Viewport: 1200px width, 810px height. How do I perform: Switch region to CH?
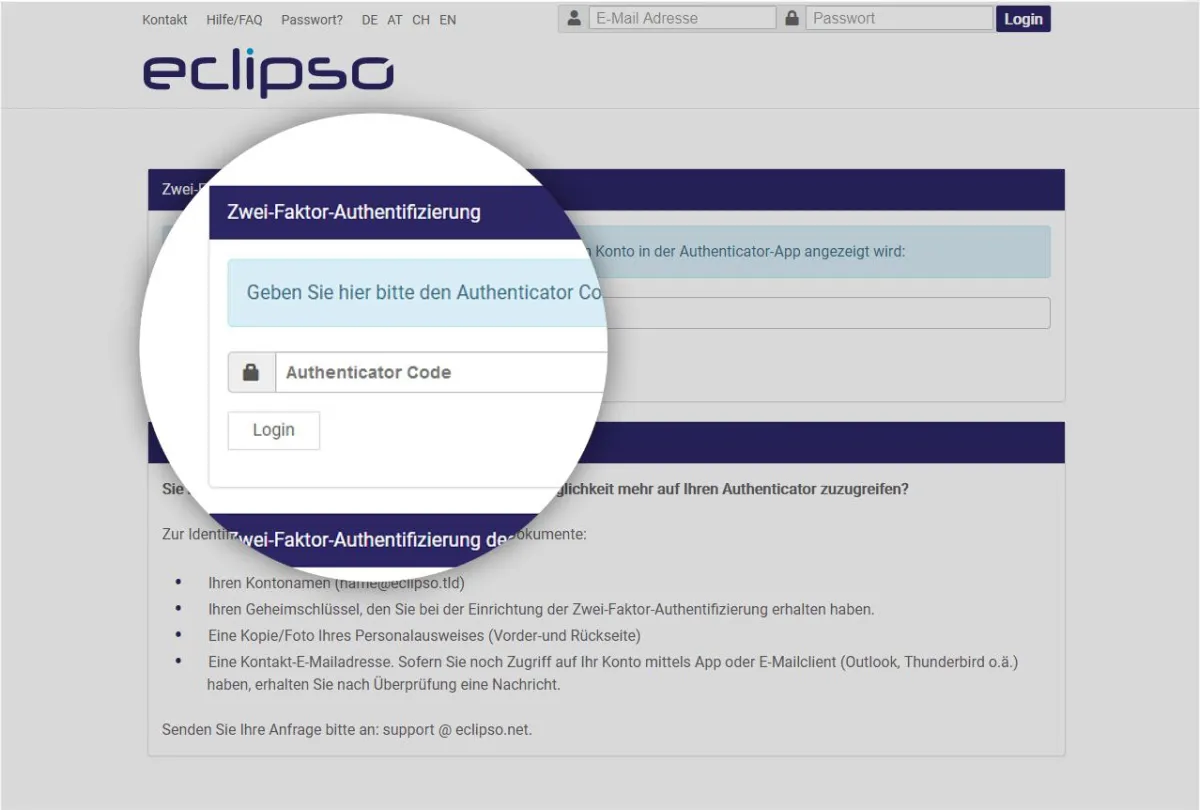421,20
